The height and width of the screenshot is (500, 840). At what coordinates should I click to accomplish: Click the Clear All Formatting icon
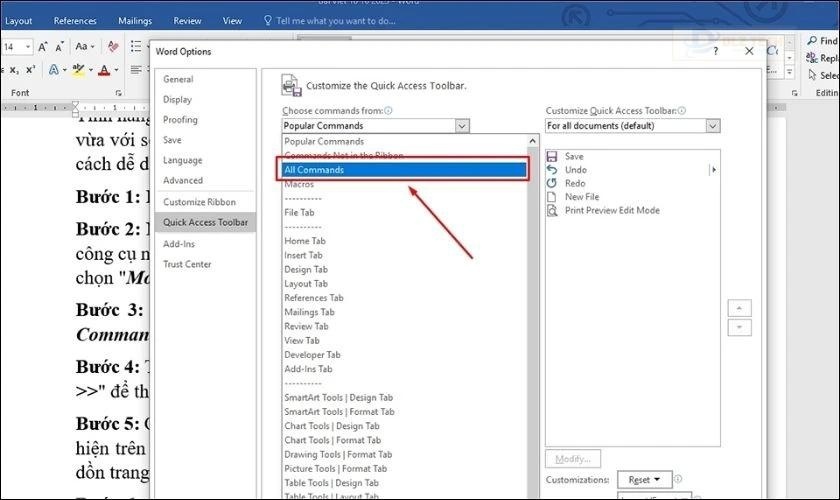[x=112, y=47]
